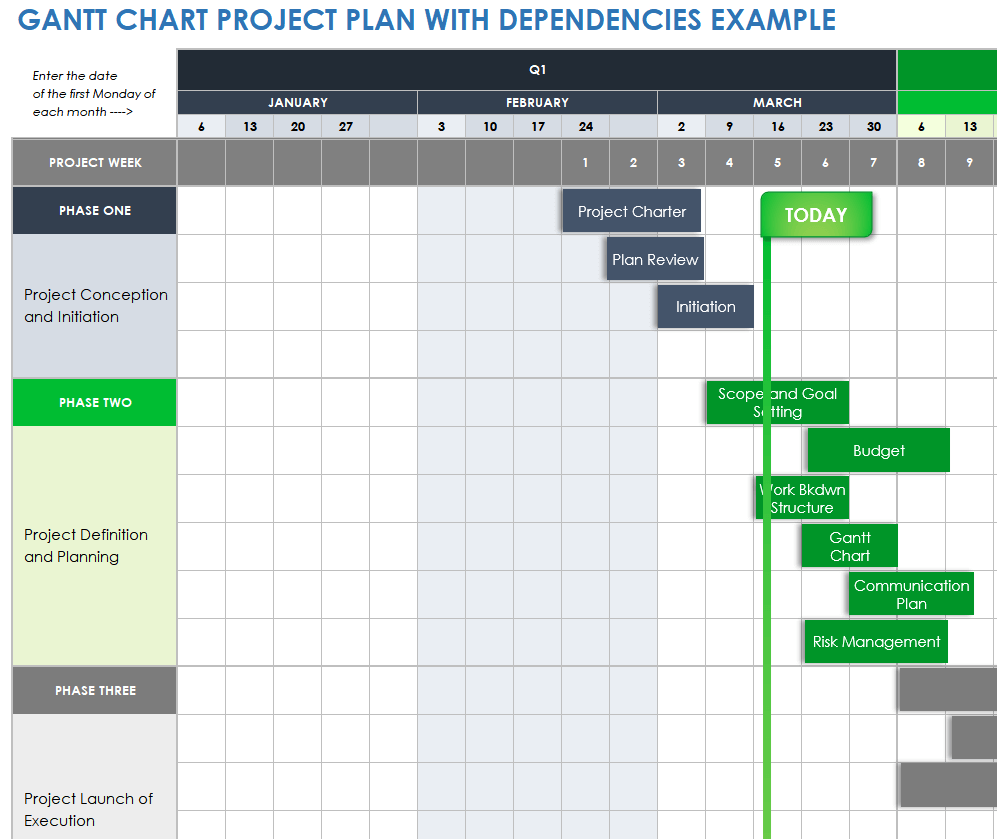Viewport: 997px width, 839px height.
Task: Select the JANUARY month header
Action: pyautogui.click(x=297, y=102)
